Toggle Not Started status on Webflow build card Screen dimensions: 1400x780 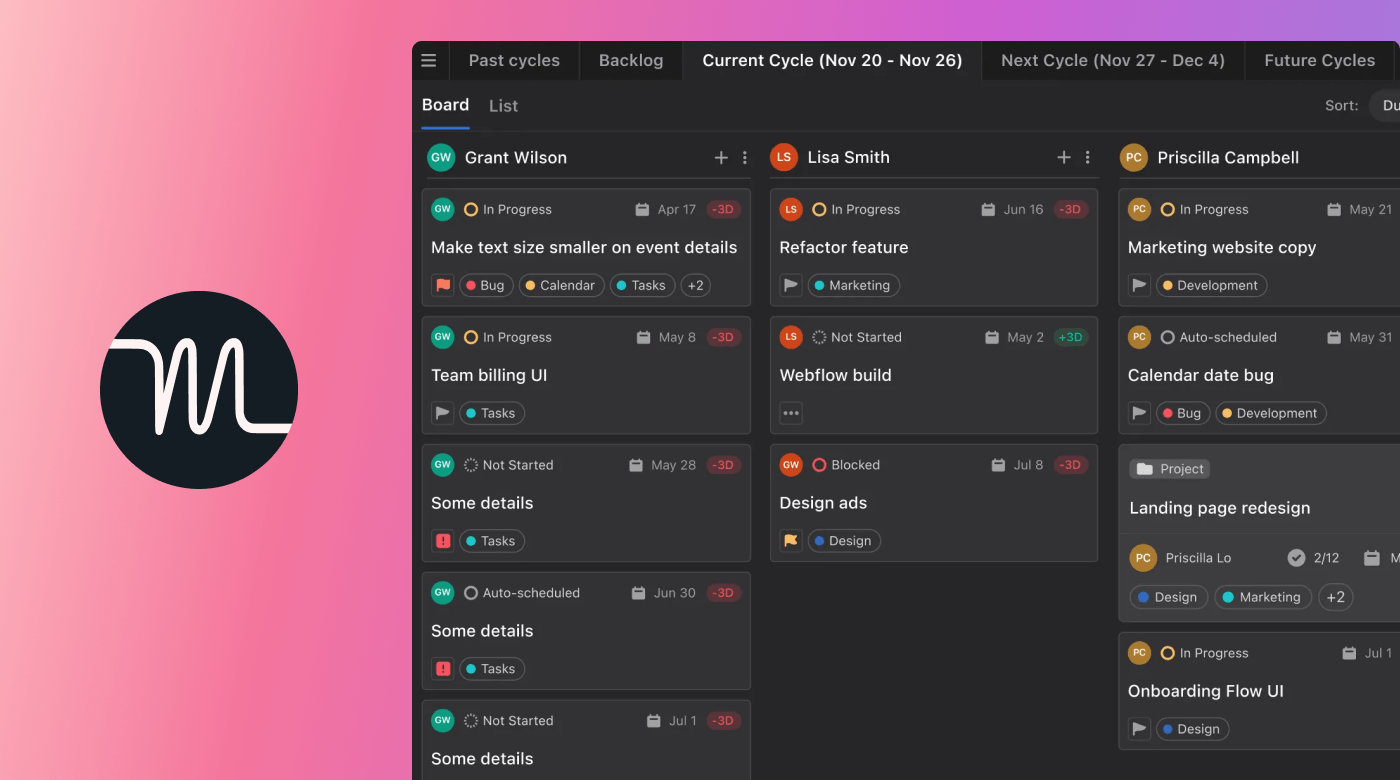[x=819, y=337]
